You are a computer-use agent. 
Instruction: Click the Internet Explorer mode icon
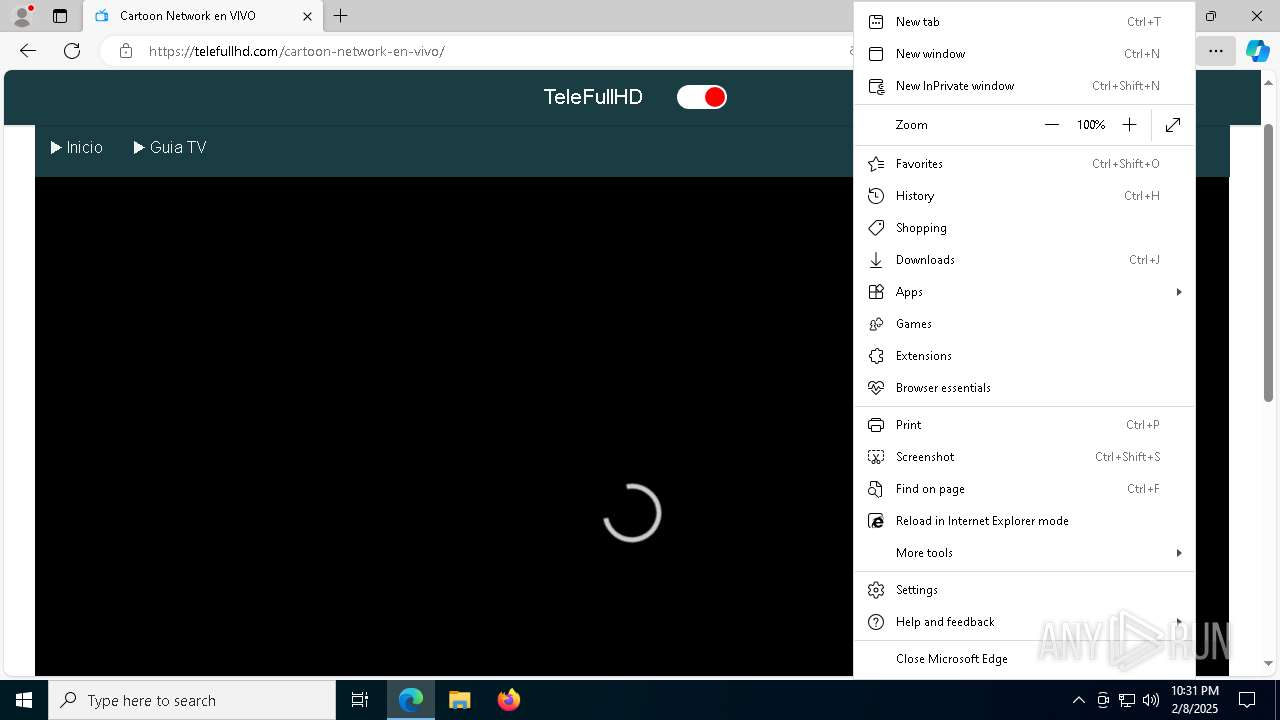(876, 521)
